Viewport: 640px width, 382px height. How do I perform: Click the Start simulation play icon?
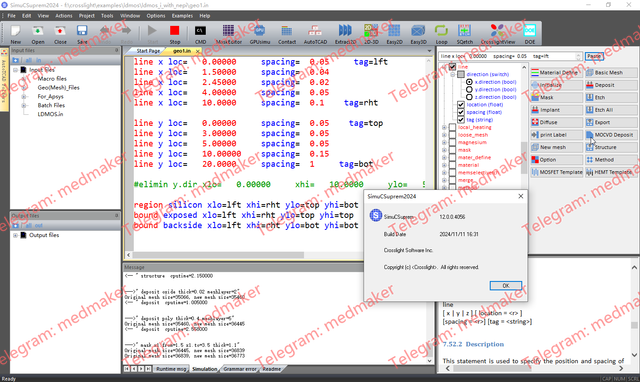(x=152, y=31)
